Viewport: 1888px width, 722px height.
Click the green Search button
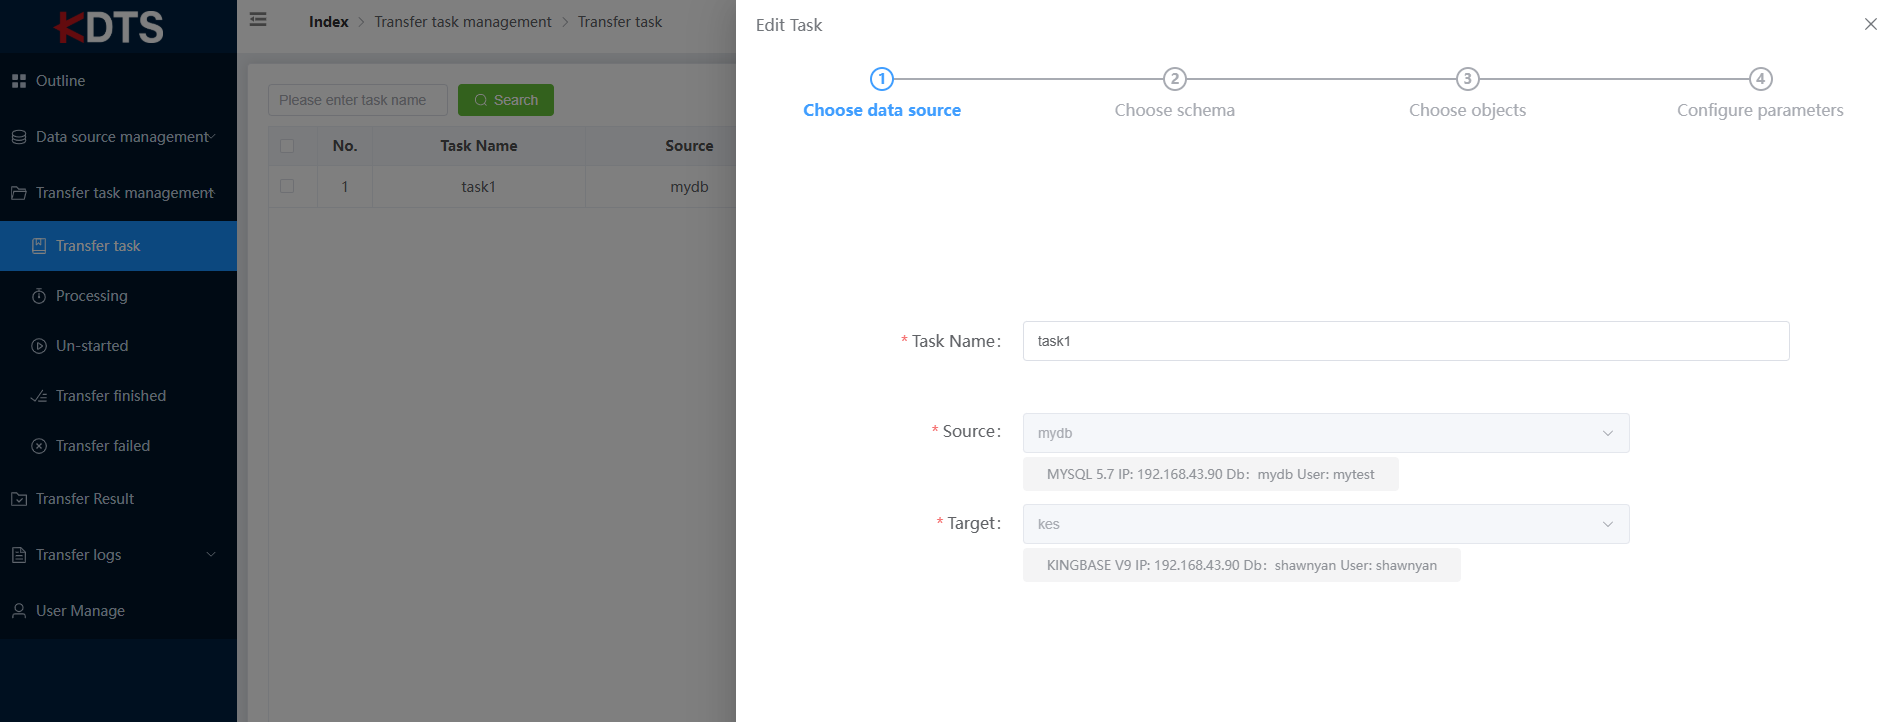pos(506,100)
